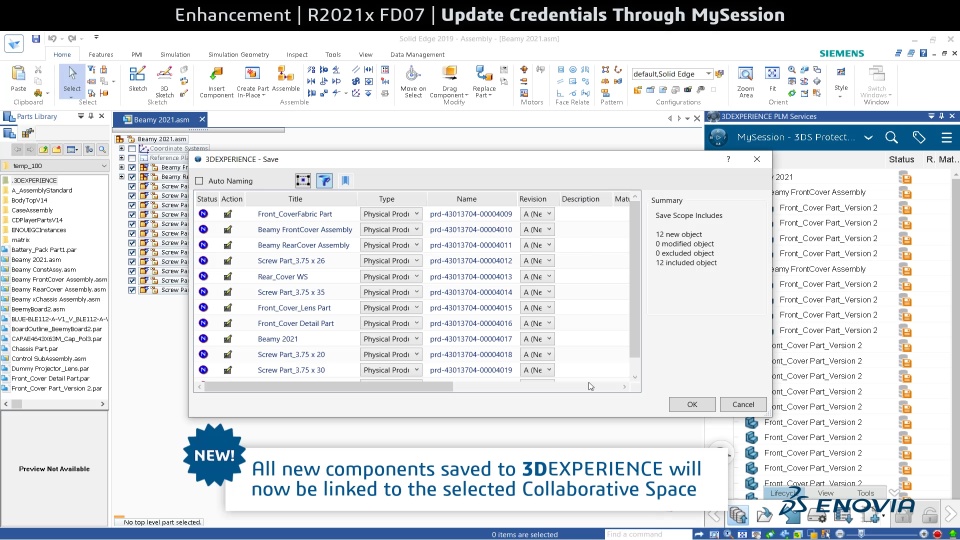Image resolution: width=960 pixels, height=540 pixels.
Task: Open the default,Solid Edge configuration dropdown
Action: [708, 73]
